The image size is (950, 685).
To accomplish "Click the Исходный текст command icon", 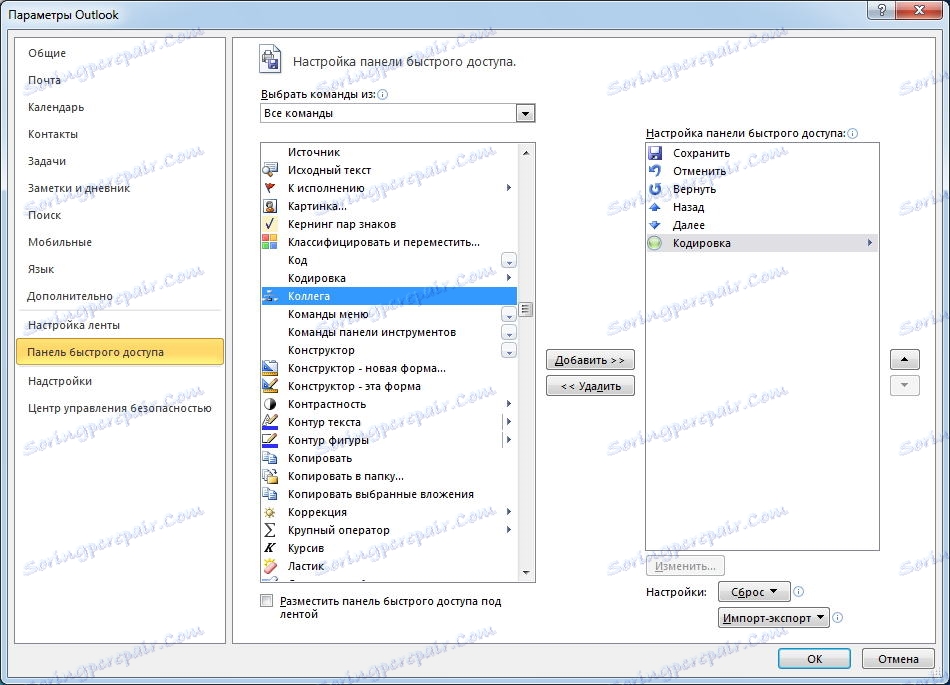I will 270,170.
